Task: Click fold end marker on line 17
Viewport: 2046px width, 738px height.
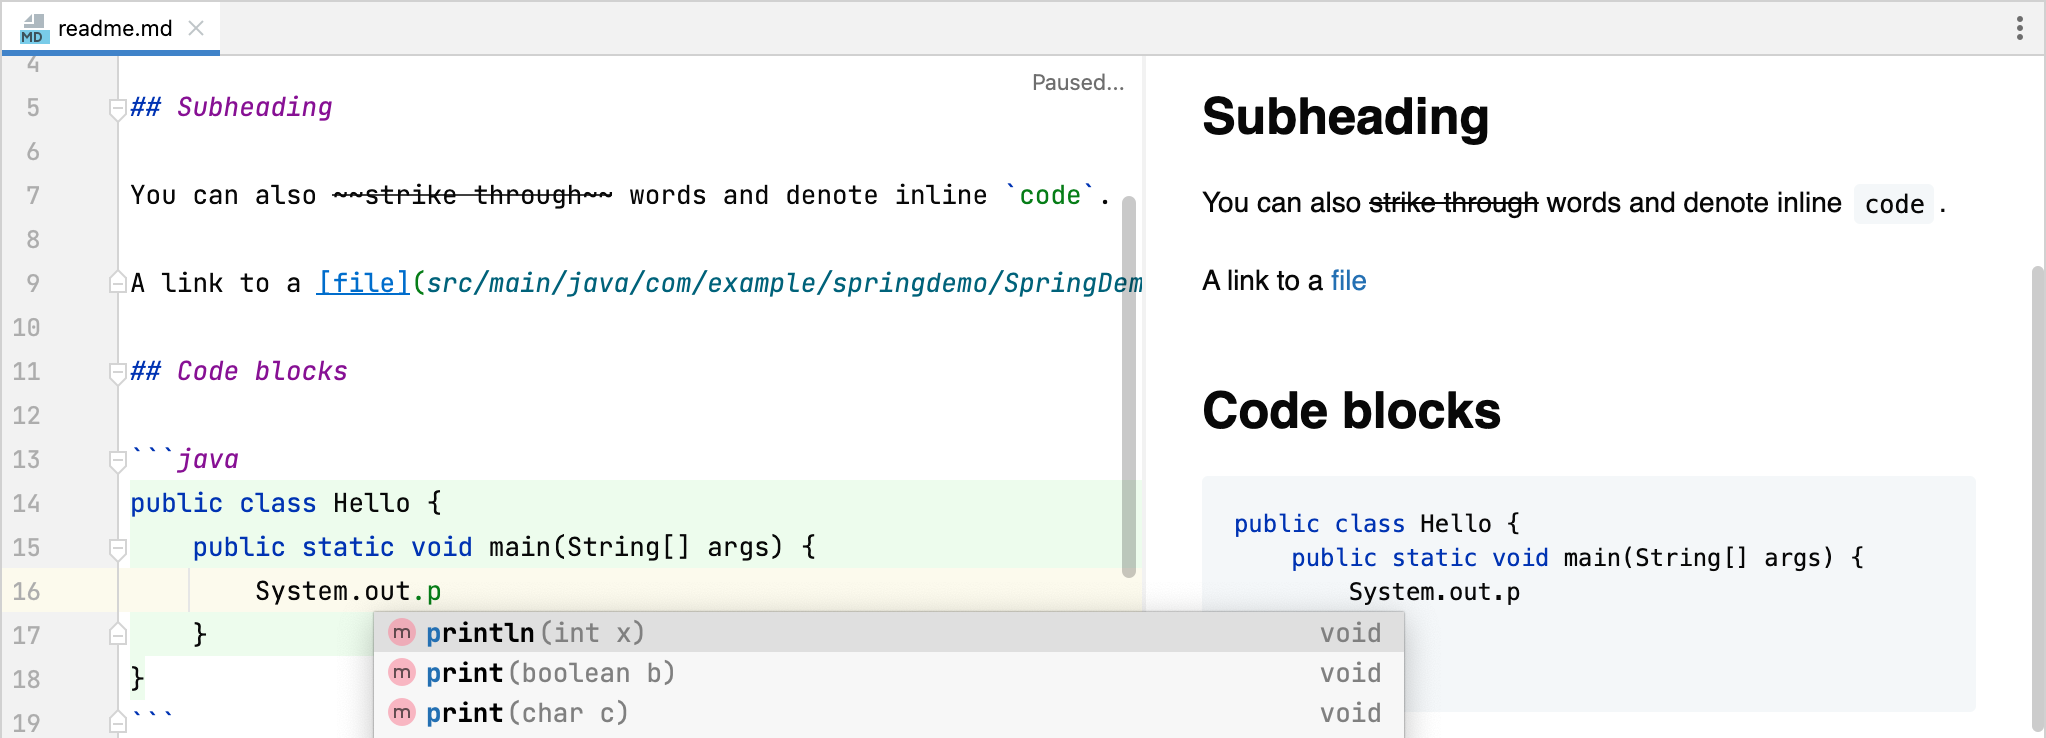Action: [x=117, y=635]
